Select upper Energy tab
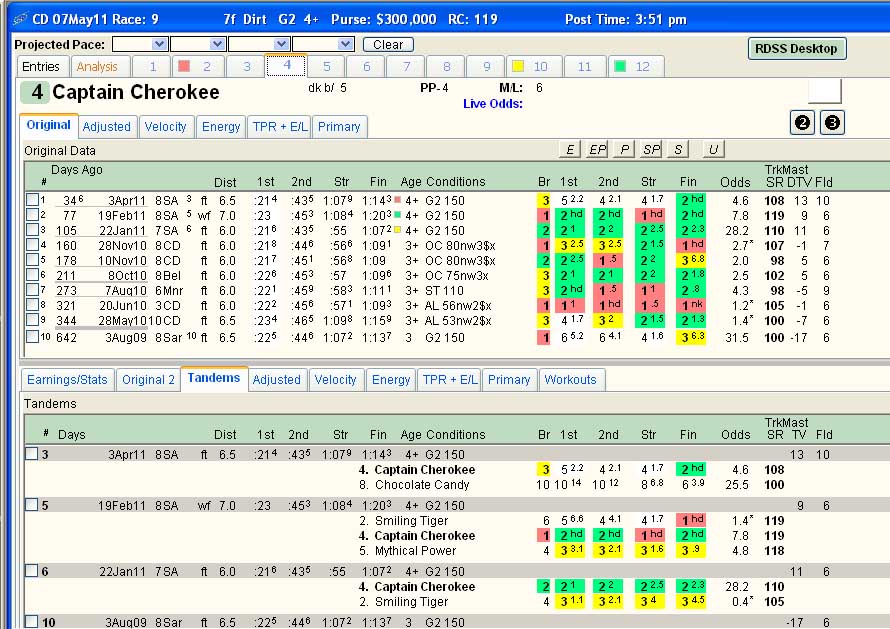The image size is (890, 629). (x=221, y=127)
